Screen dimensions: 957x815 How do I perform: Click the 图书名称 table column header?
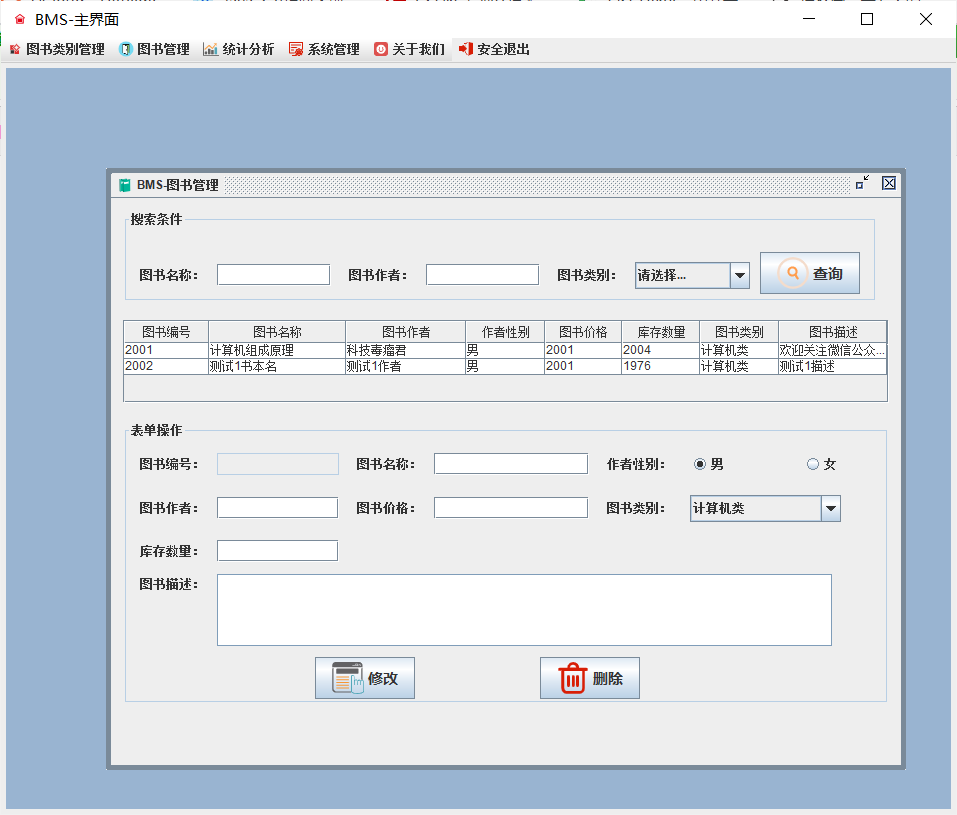277,332
